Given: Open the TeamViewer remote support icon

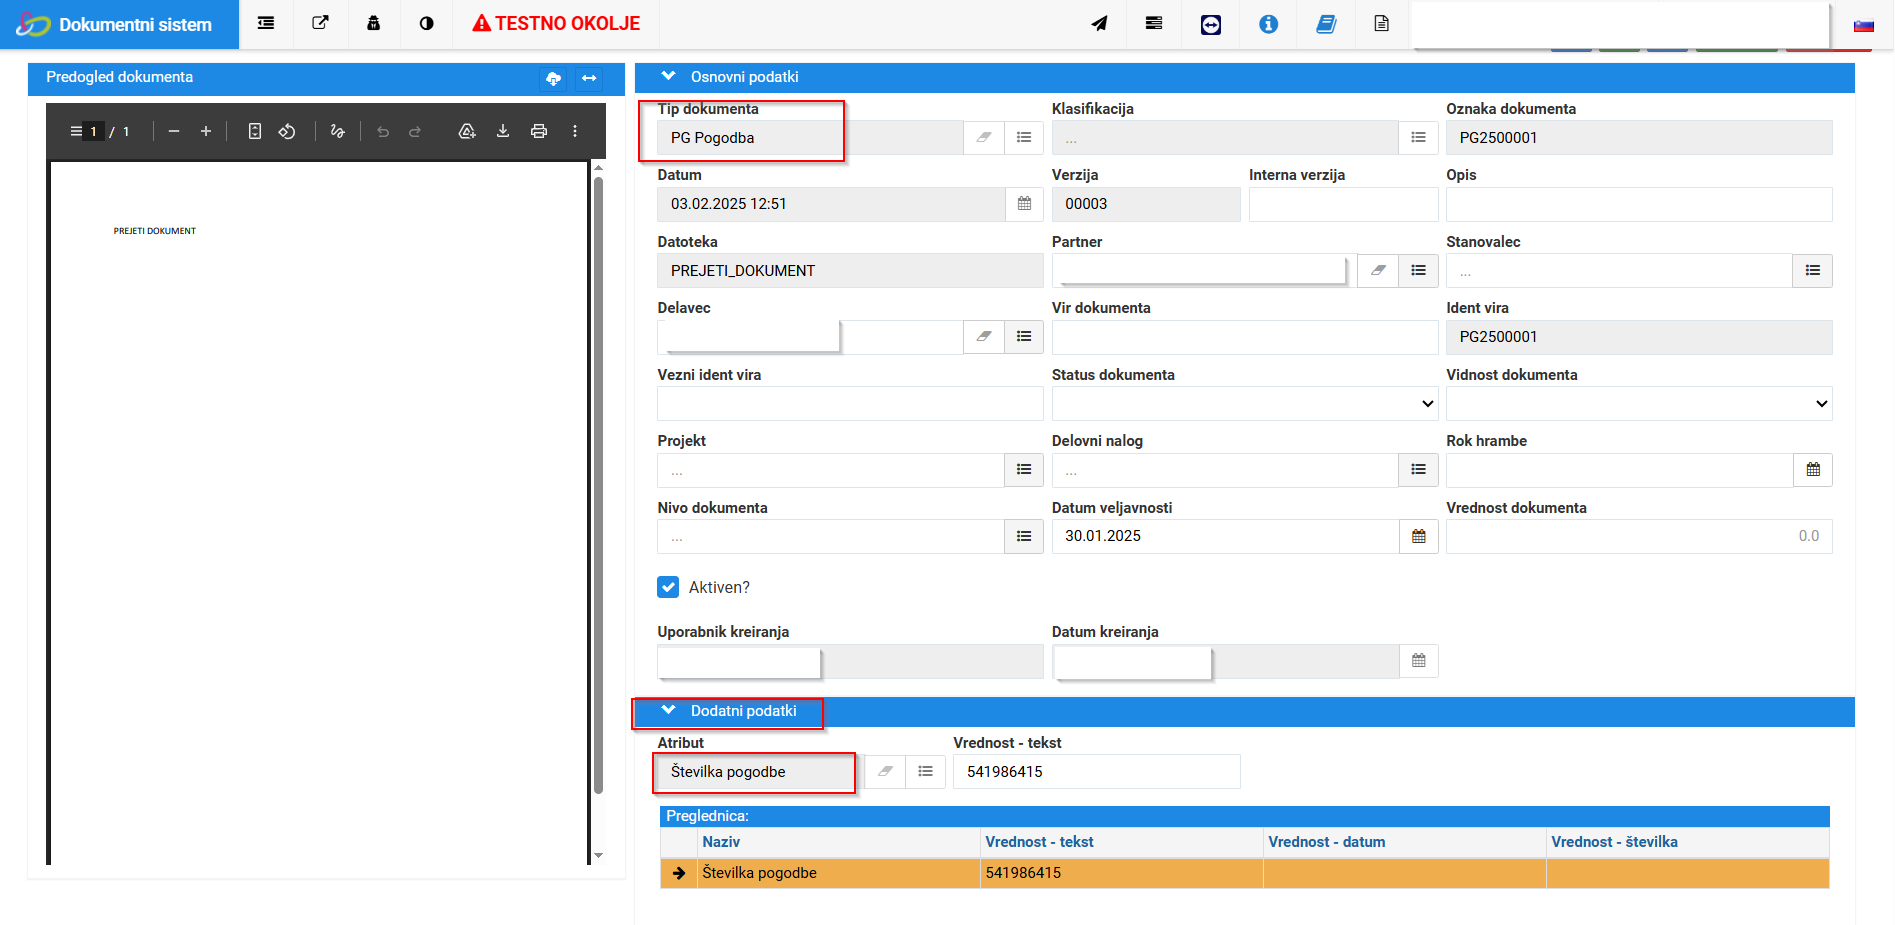Looking at the screenshot, I should 1211,24.
